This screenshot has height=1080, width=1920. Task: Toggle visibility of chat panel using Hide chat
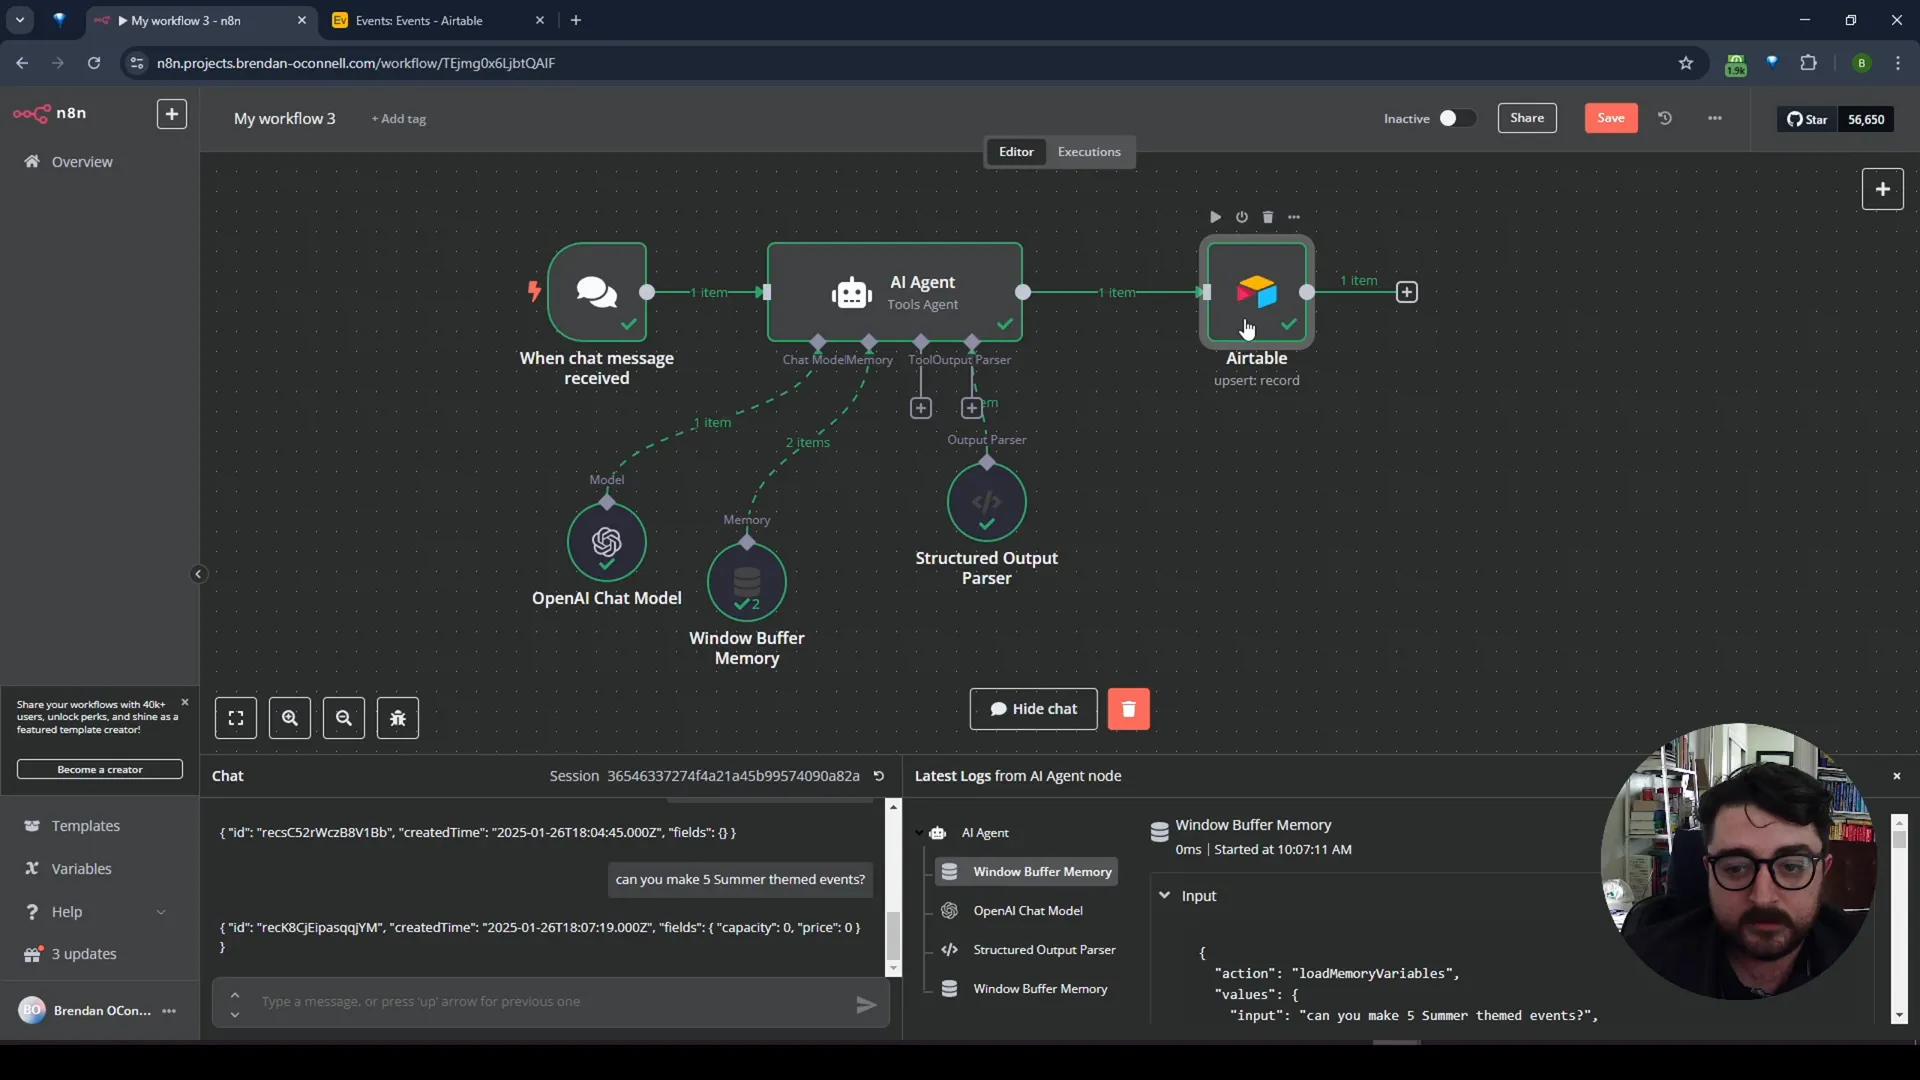[1034, 708]
